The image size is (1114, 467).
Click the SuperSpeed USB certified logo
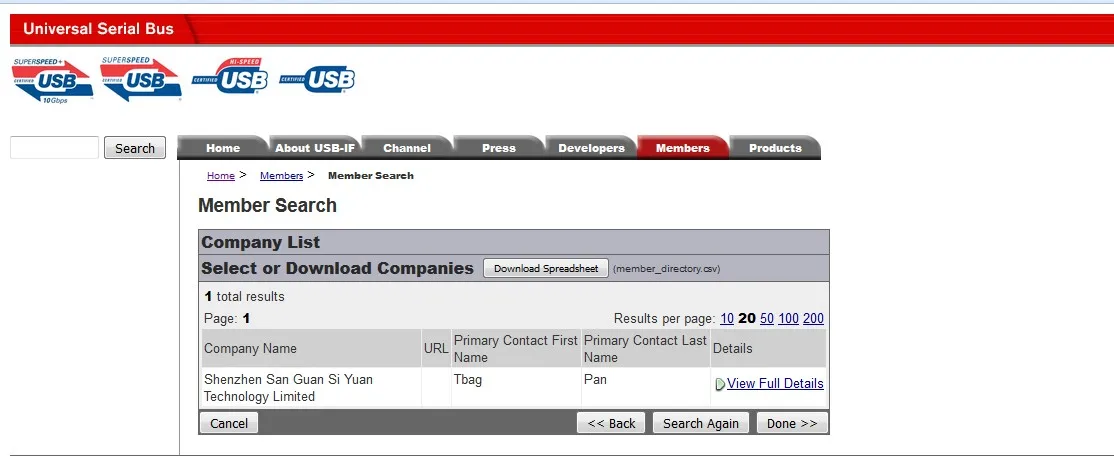140,79
